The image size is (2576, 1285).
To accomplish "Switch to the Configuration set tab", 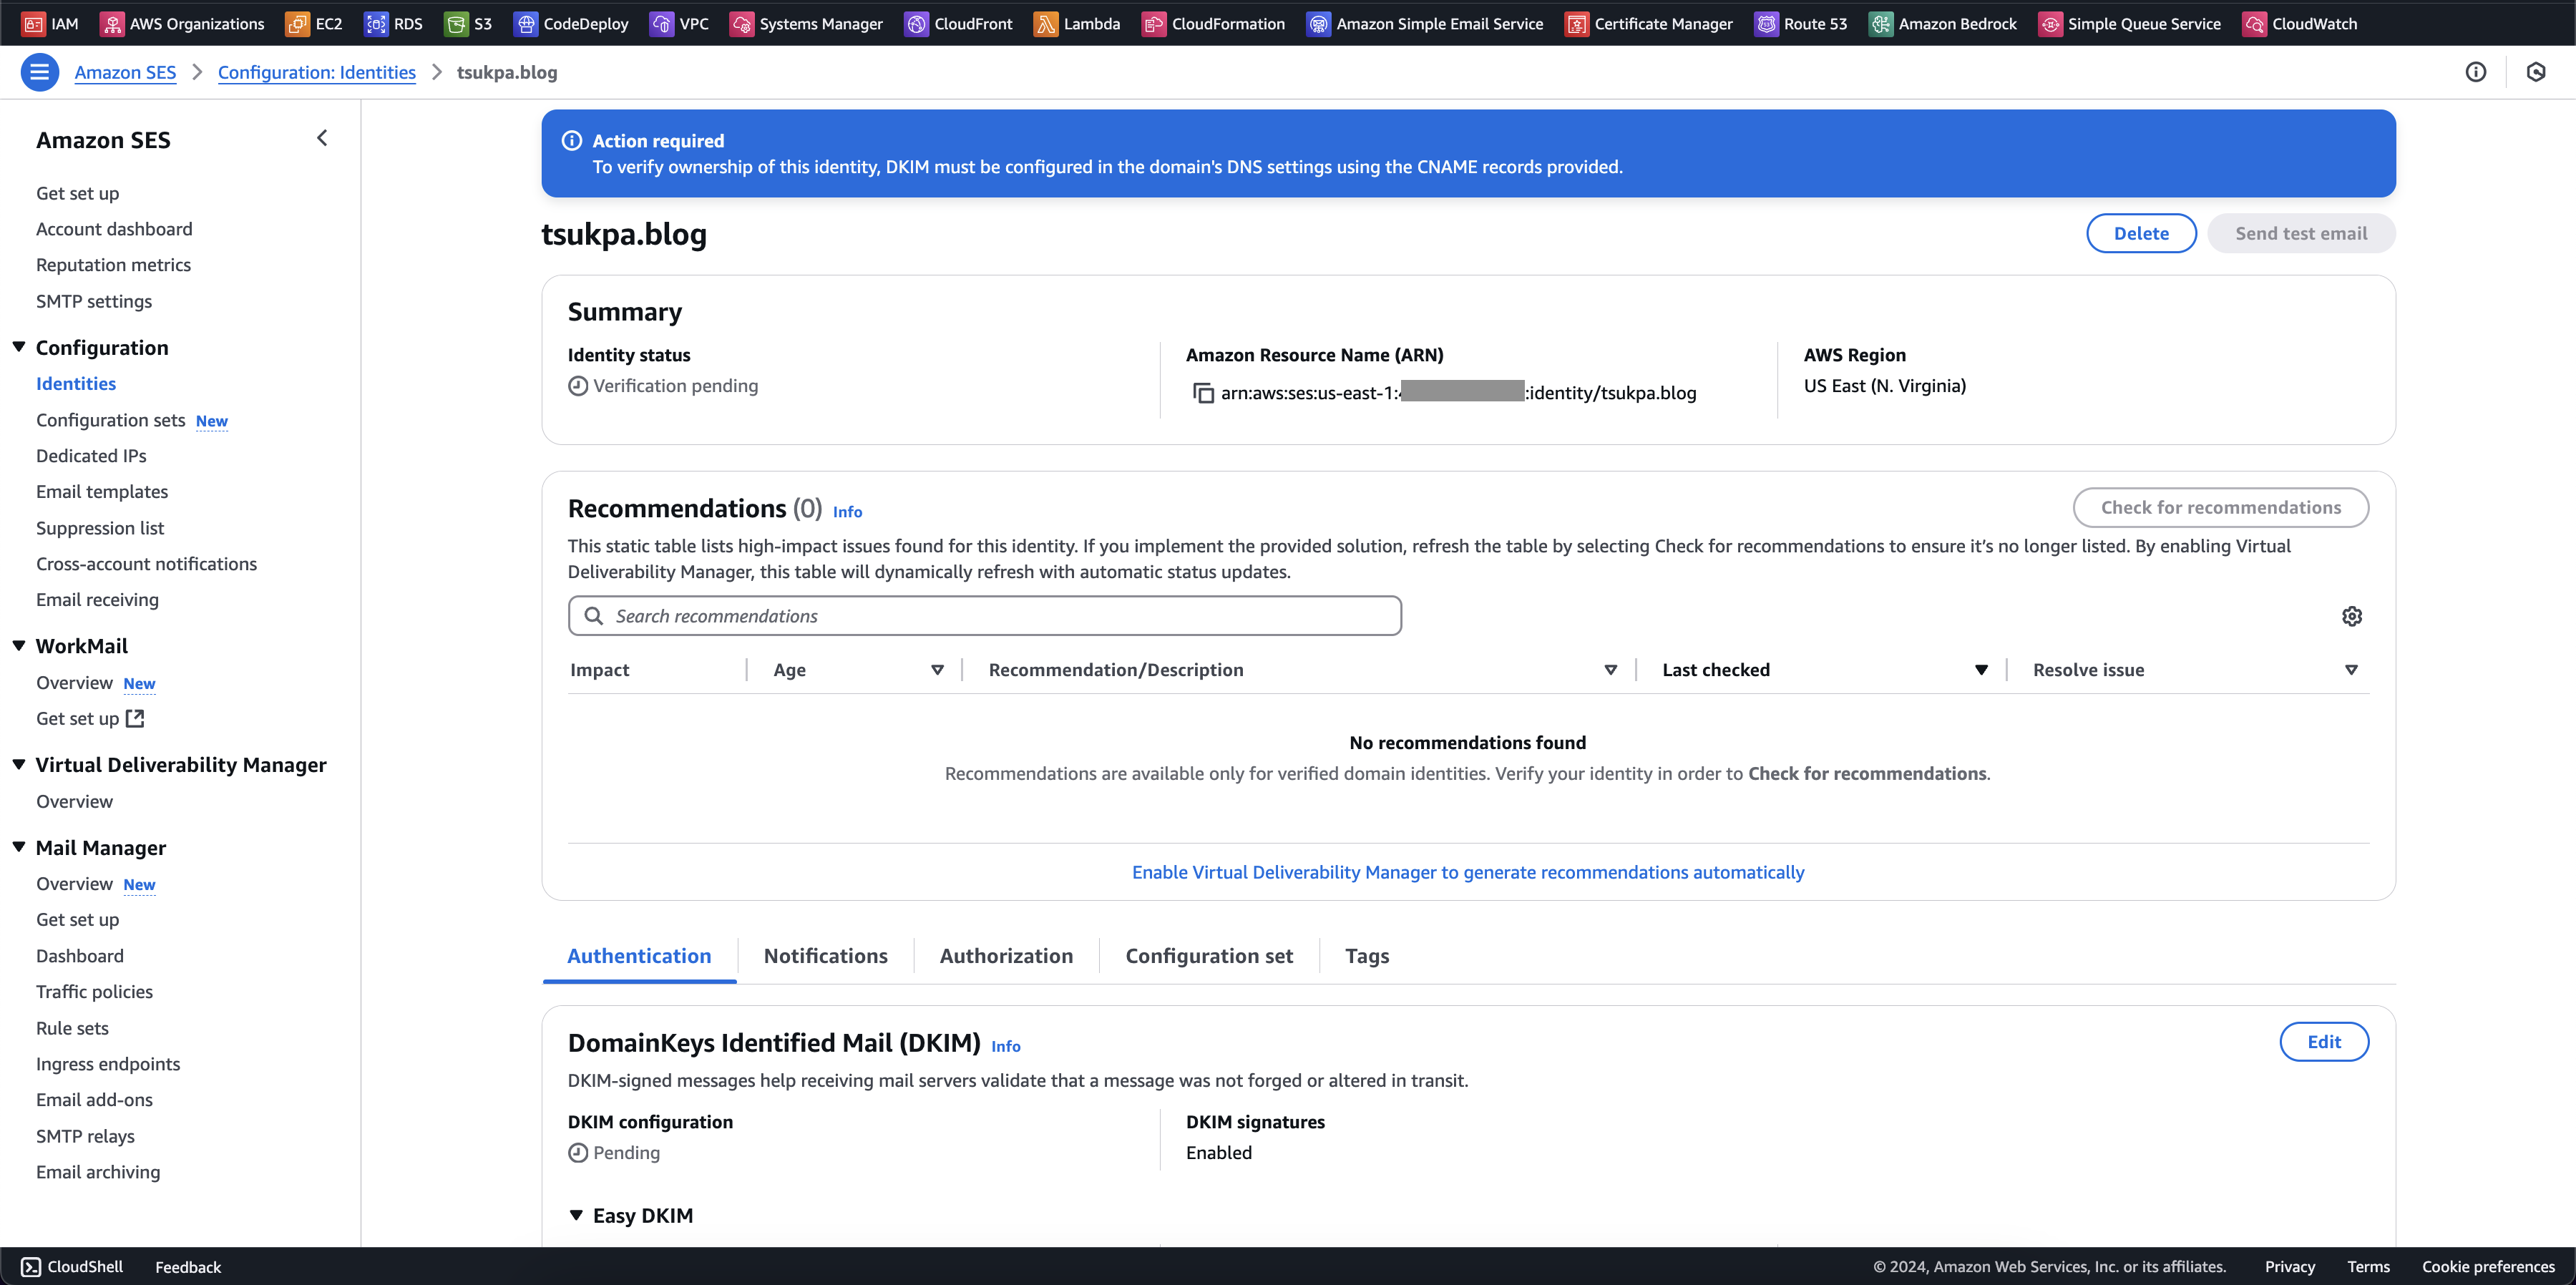I will coord(1209,956).
